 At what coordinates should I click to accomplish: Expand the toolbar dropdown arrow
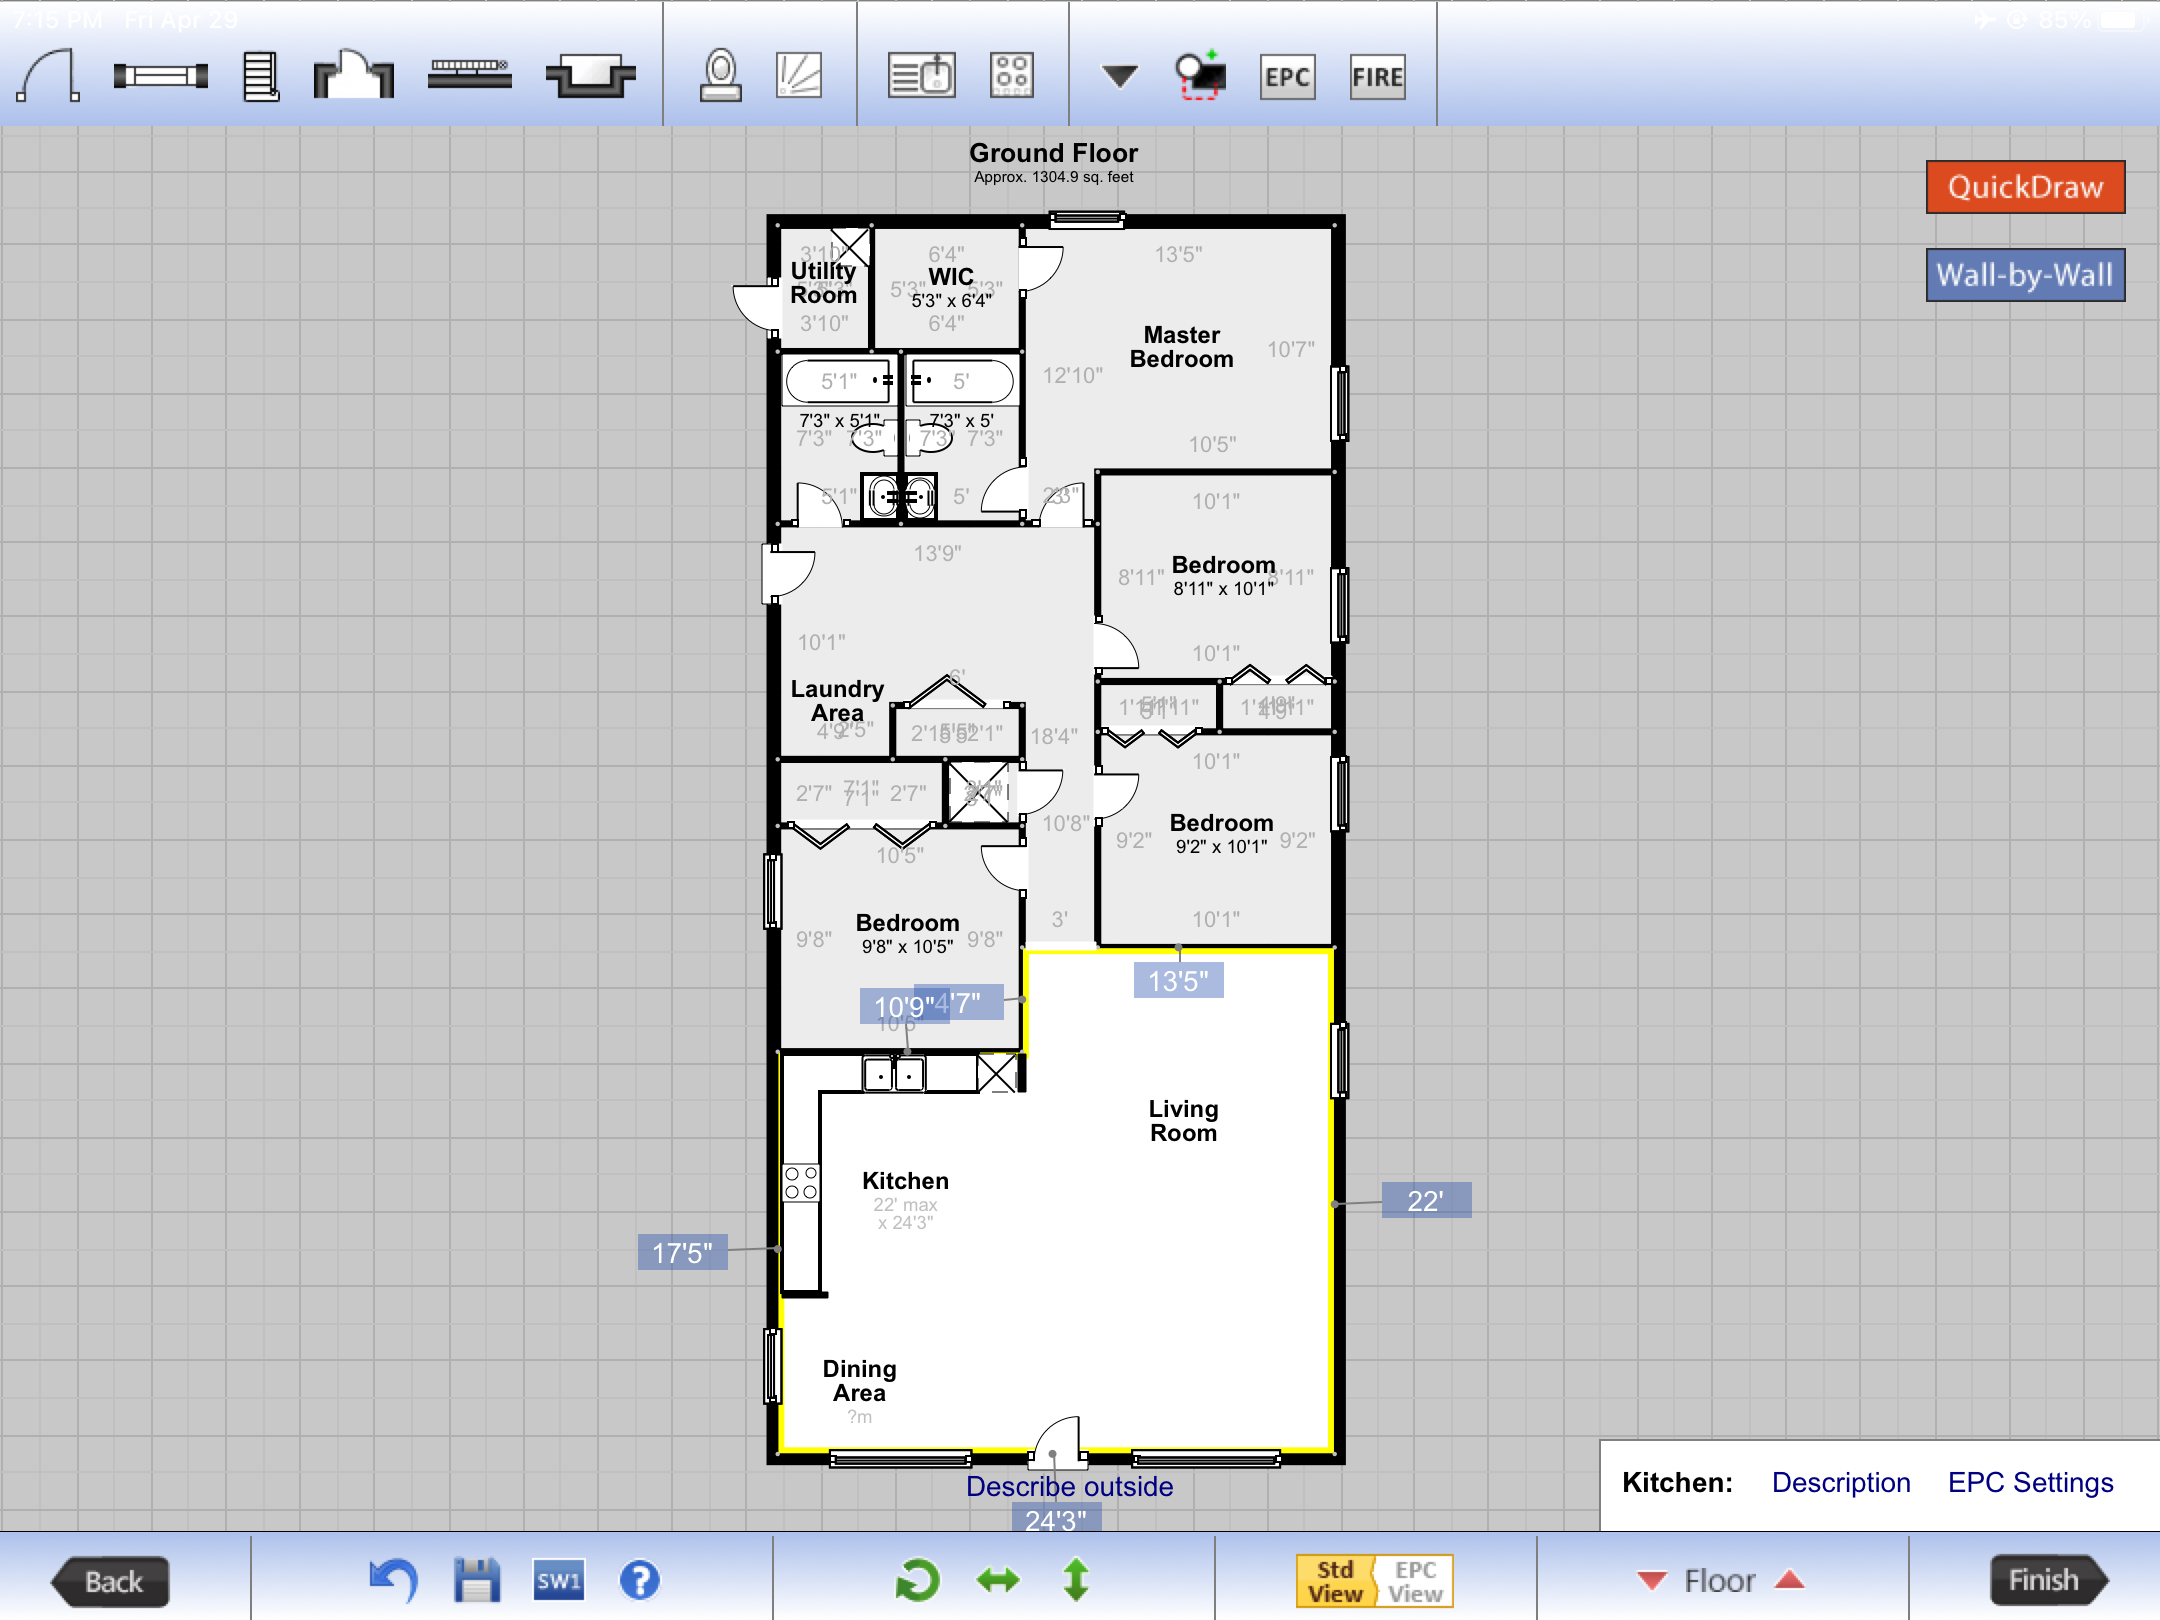[1119, 76]
